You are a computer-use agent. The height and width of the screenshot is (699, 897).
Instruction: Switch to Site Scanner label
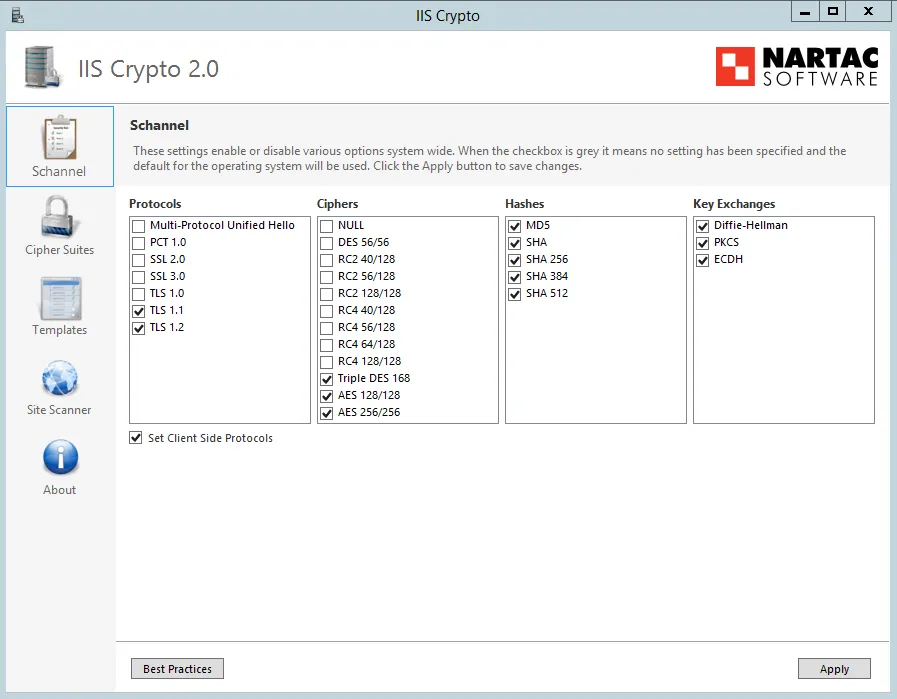coord(59,410)
